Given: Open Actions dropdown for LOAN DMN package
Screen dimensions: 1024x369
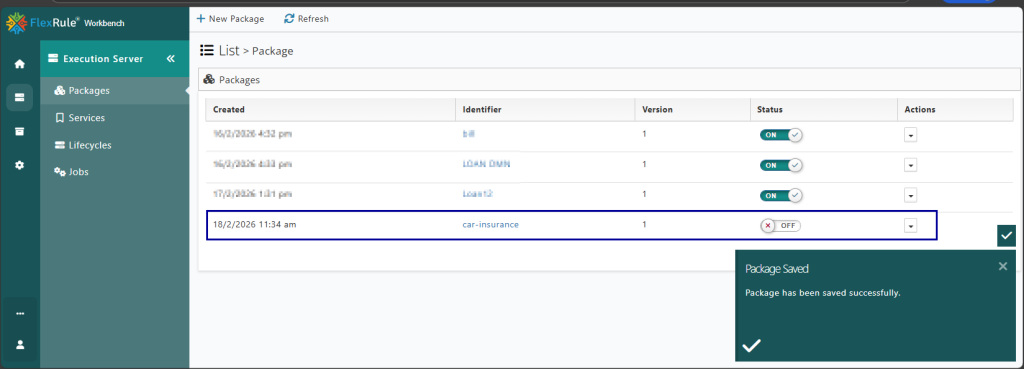Looking at the screenshot, I should pos(910,165).
